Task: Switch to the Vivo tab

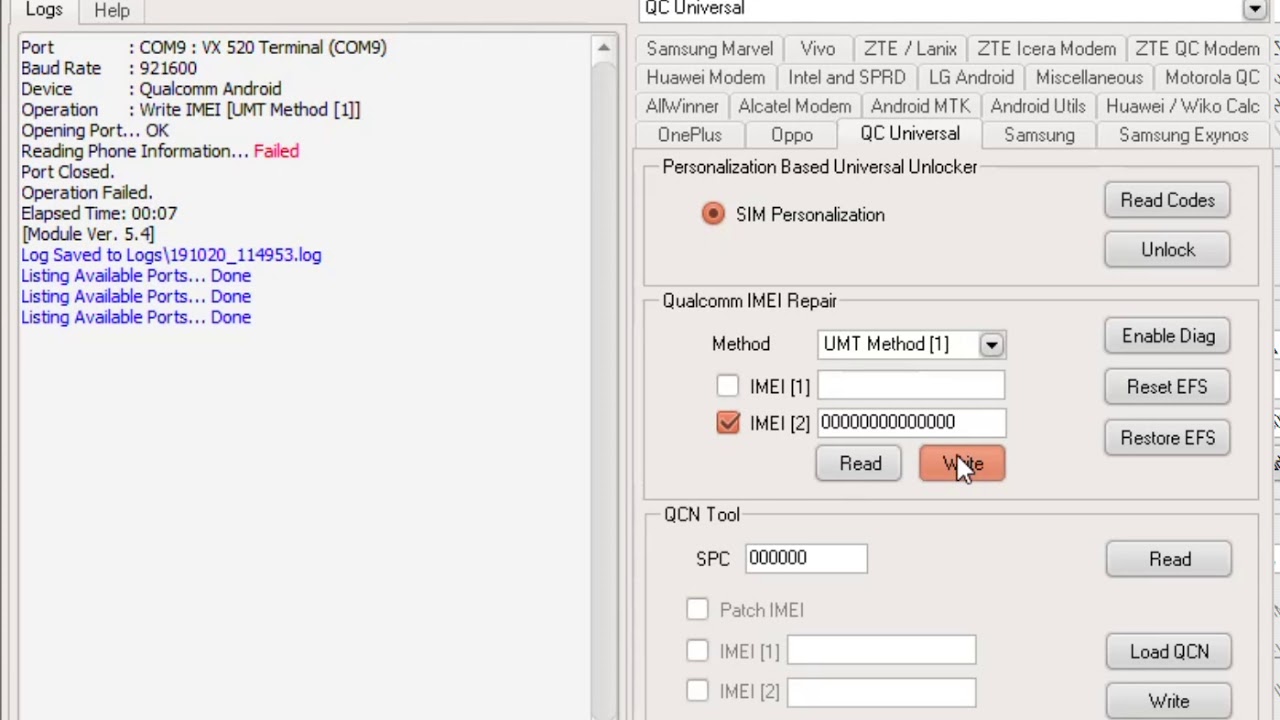Action: [817, 49]
